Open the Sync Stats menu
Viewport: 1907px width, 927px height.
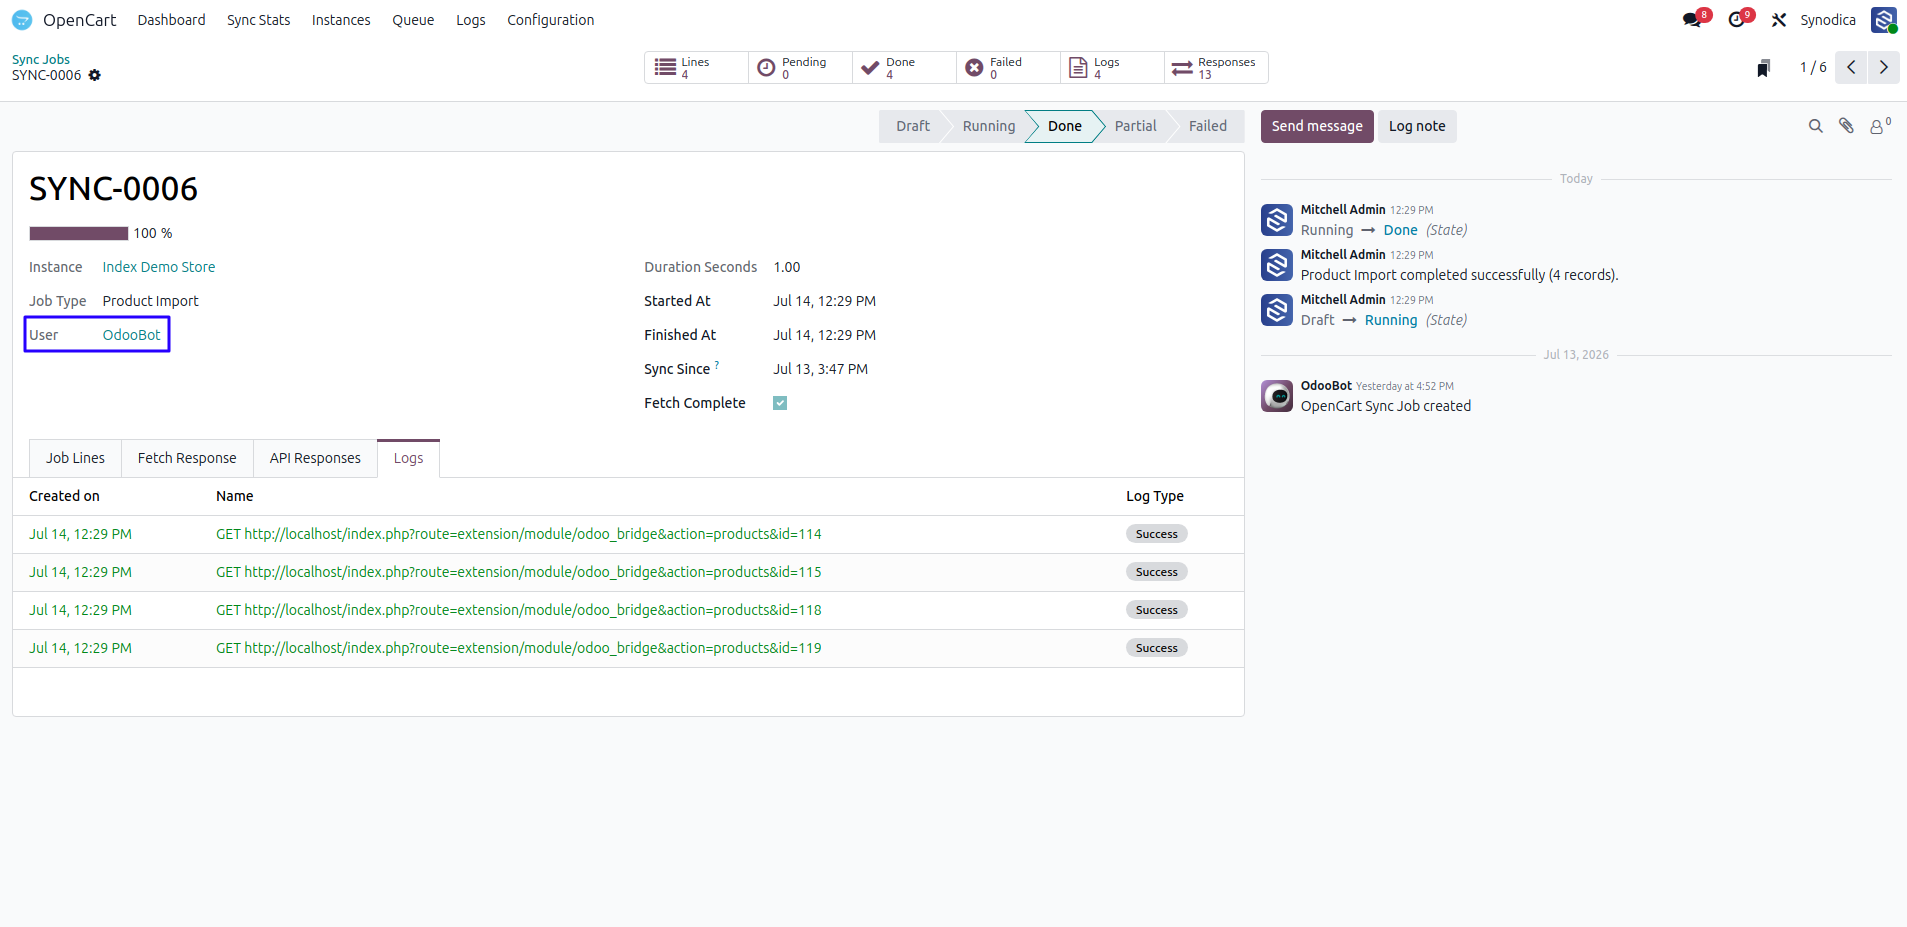click(x=258, y=20)
